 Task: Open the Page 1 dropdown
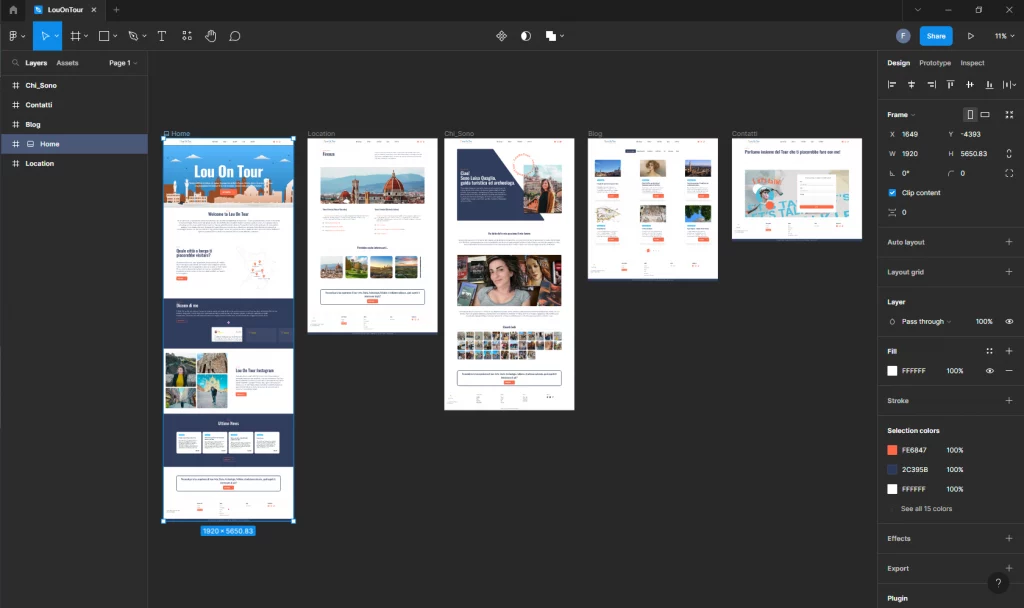pos(123,63)
